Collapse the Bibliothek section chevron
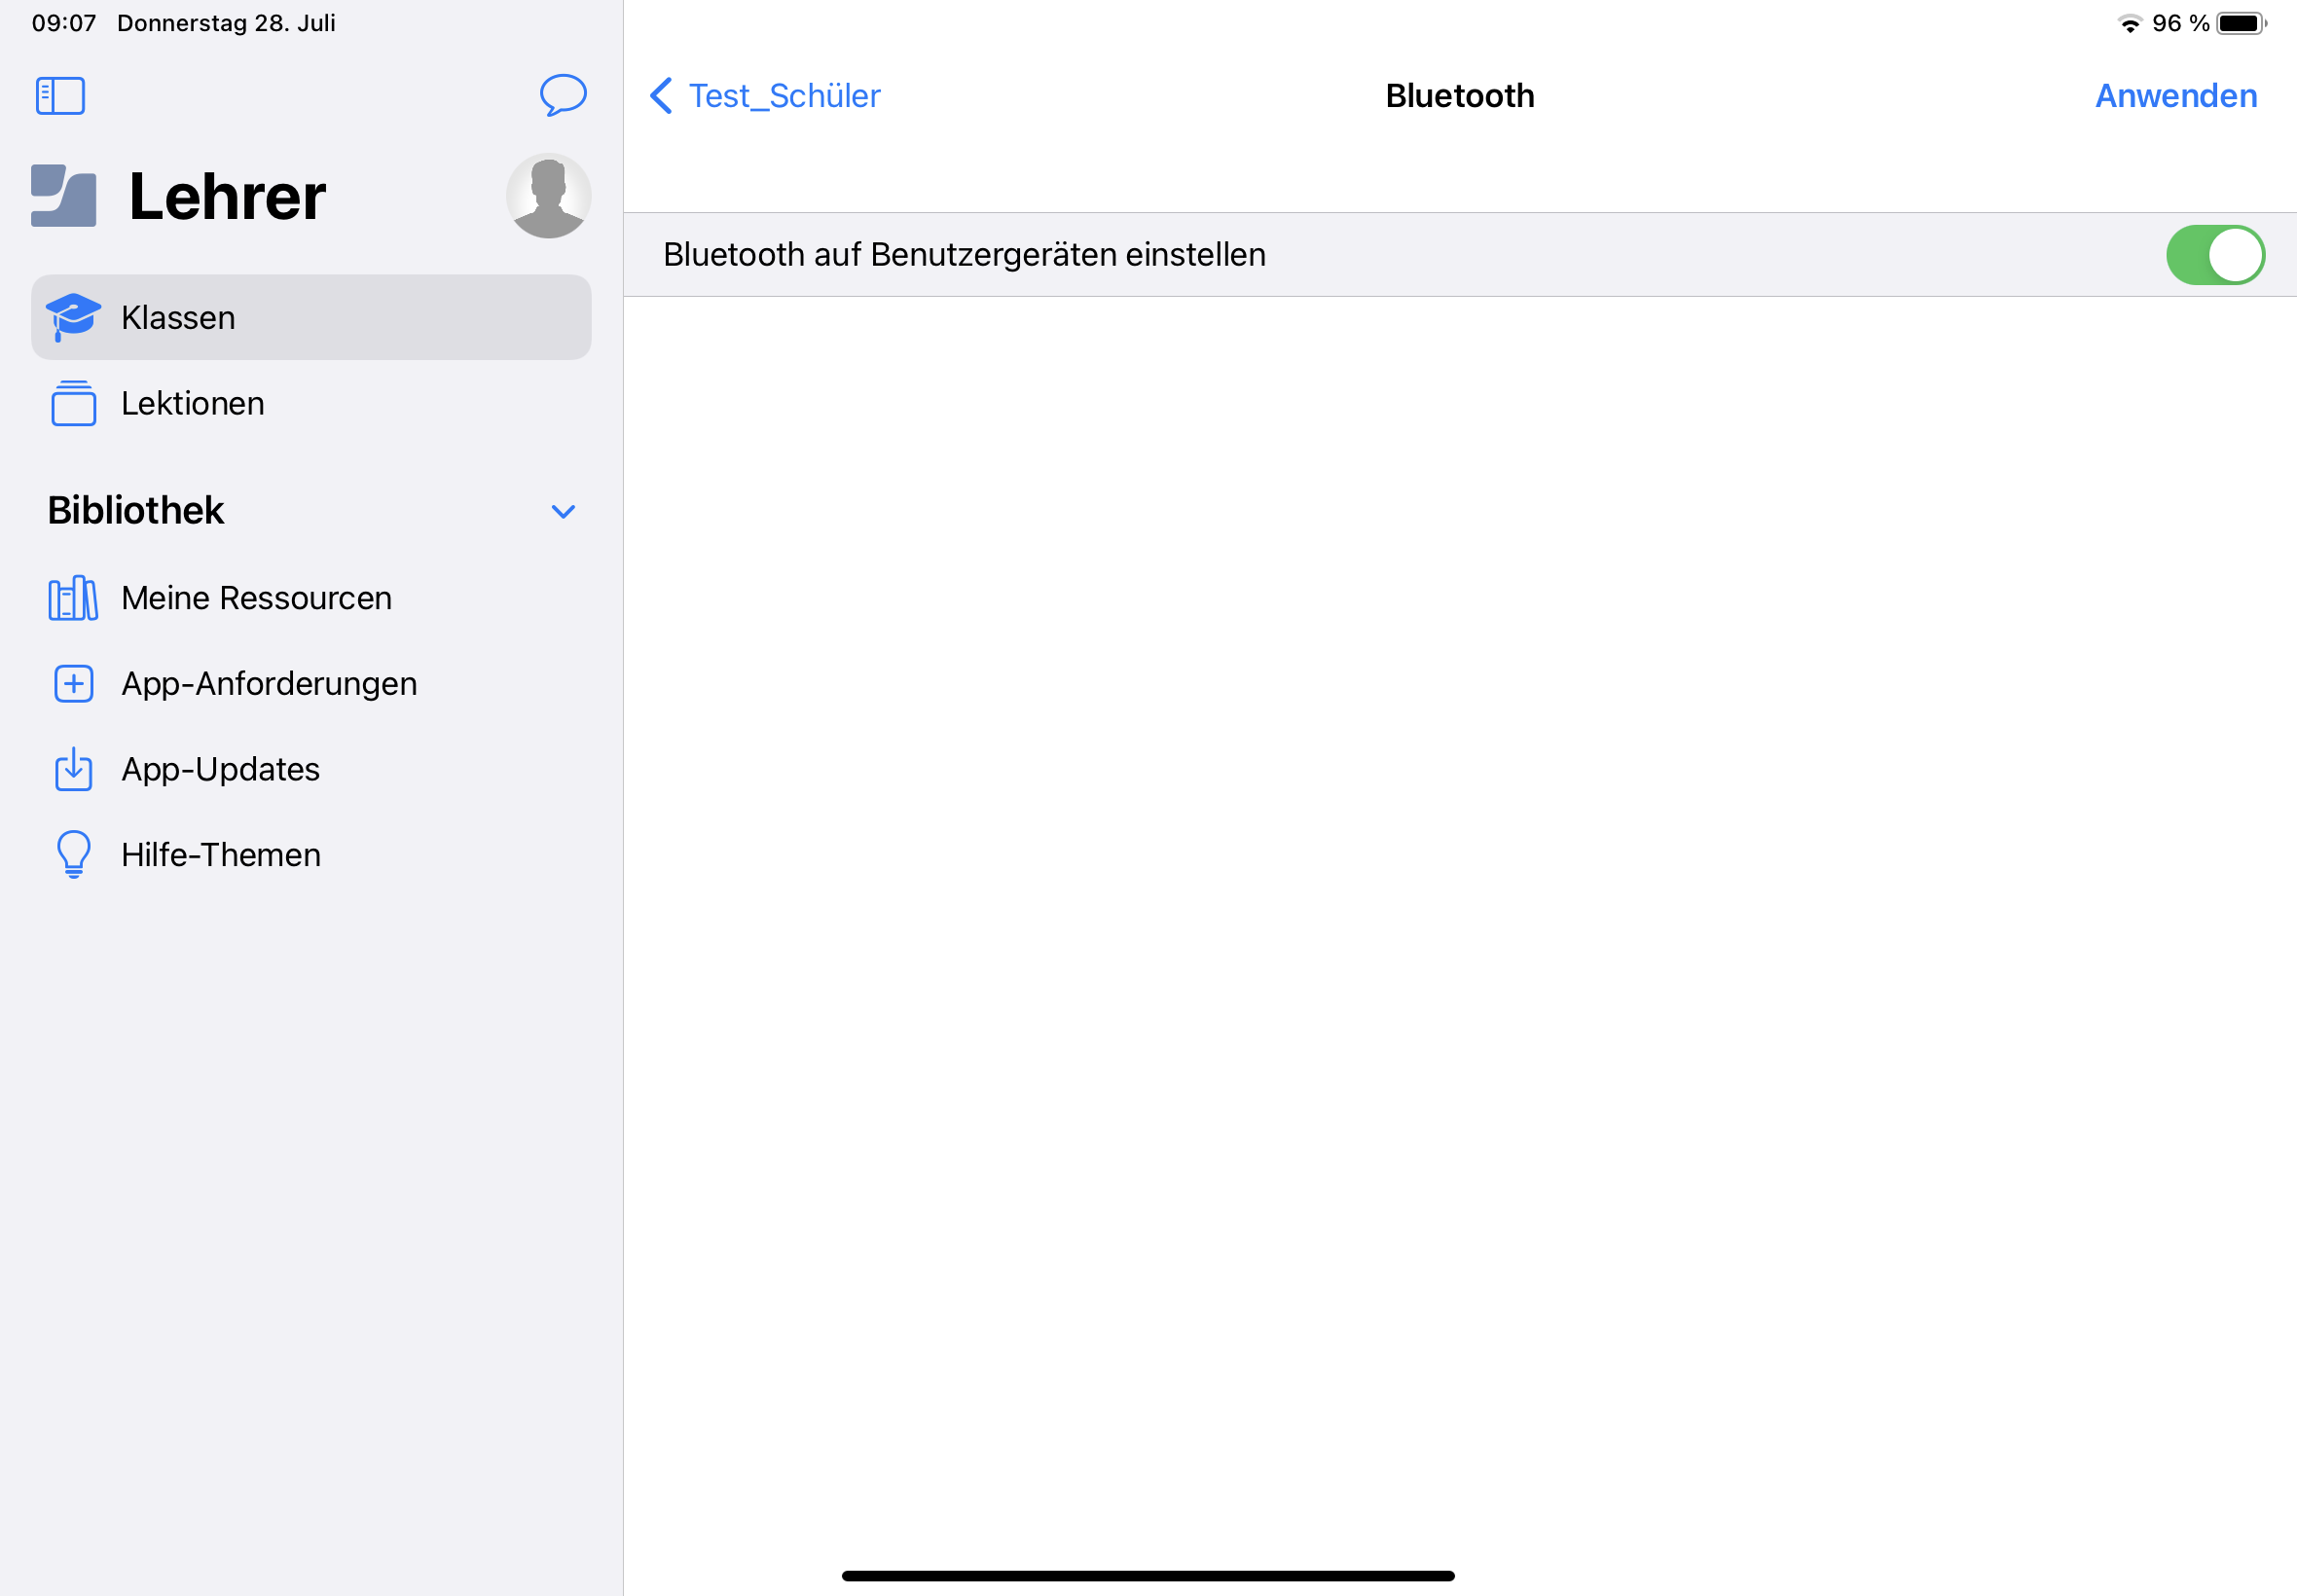The height and width of the screenshot is (1596, 2297). pyautogui.click(x=563, y=512)
